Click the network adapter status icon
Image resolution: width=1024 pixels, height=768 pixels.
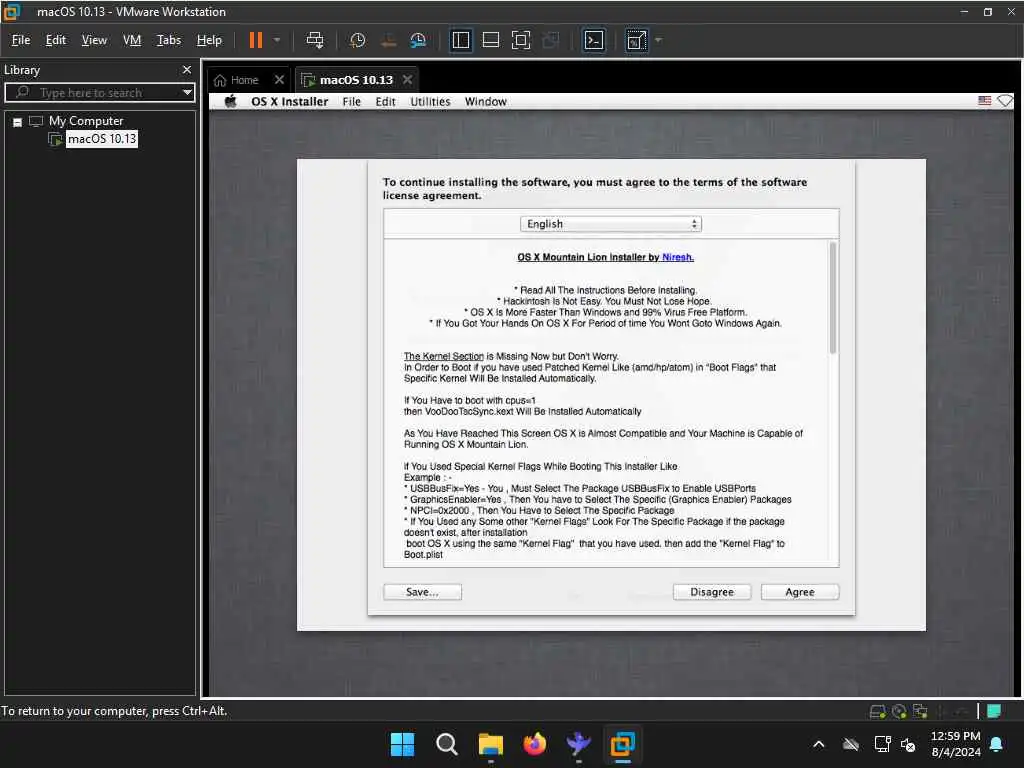click(920, 711)
